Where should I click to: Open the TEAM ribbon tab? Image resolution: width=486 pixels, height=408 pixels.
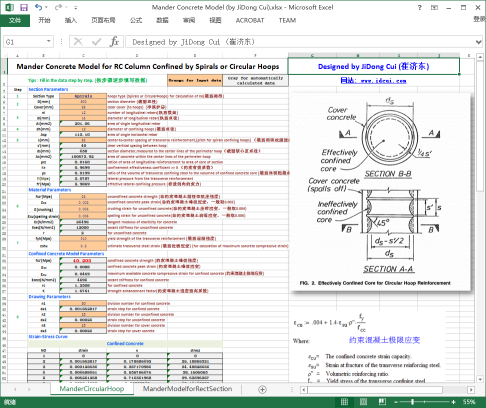coord(287,20)
